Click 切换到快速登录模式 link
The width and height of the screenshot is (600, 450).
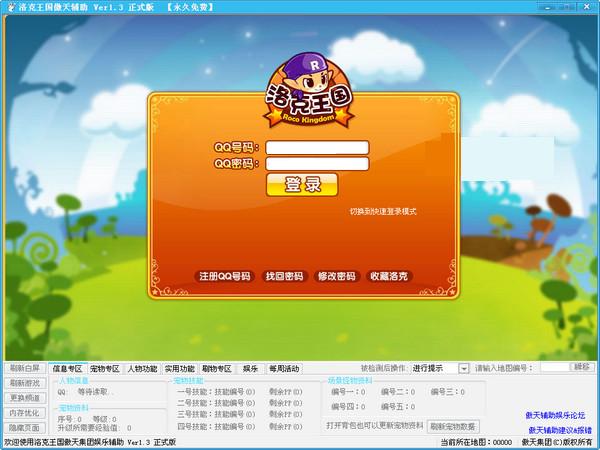tap(383, 211)
